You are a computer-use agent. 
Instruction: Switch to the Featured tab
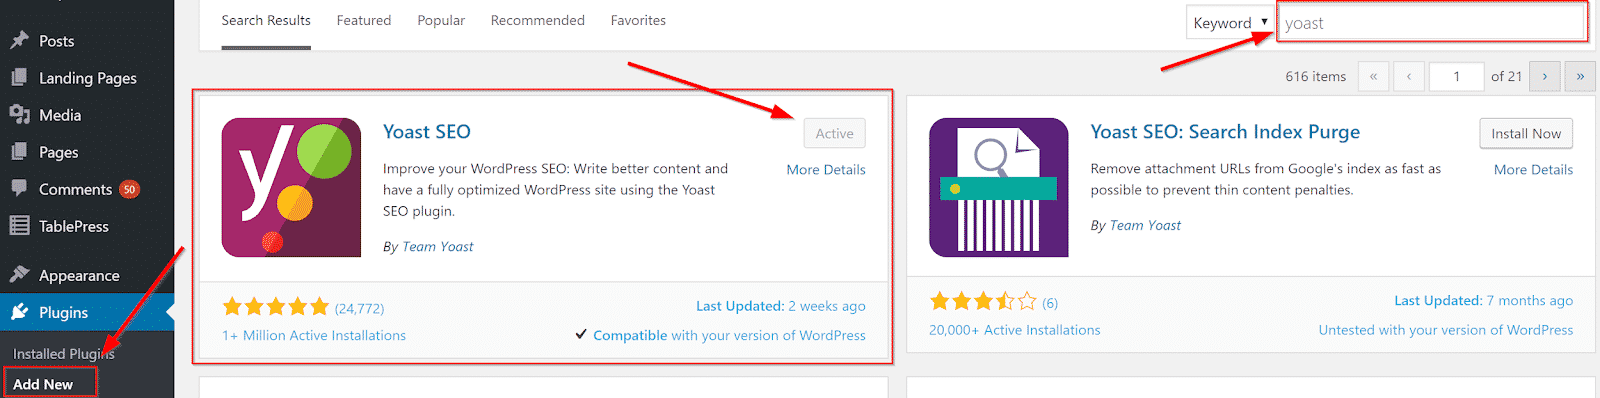point(364,20)
